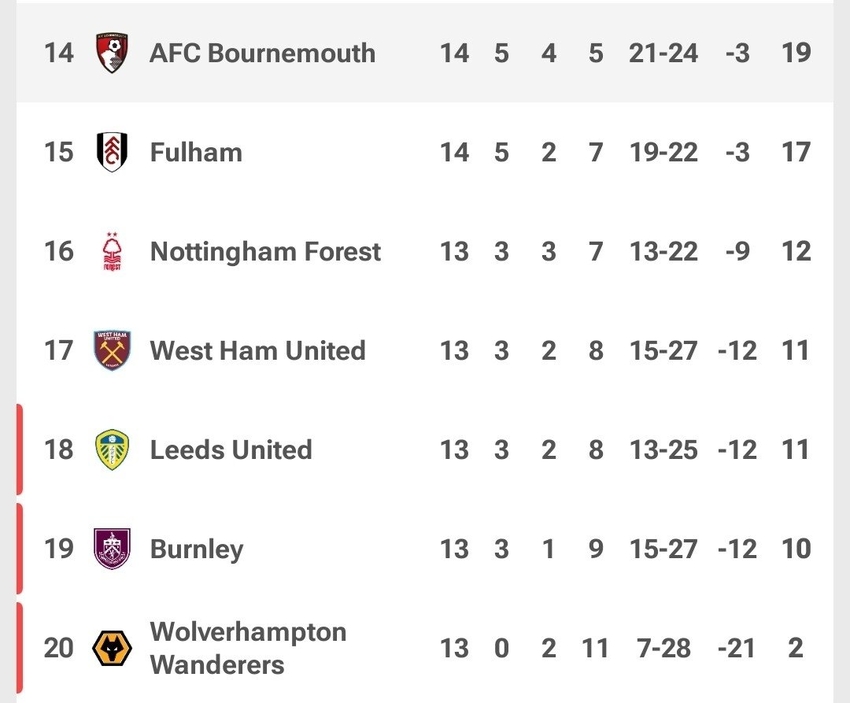The height and width of the screenshot is (703, 850).
Task: Open the AFC Bournemouth team name
Action: pyautogui.click(x=262, y=53)
